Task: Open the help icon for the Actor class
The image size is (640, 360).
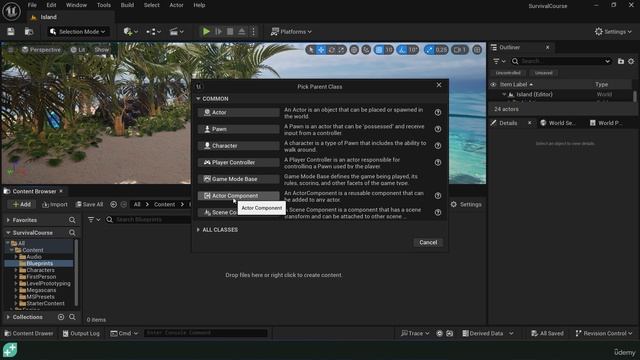Action: tap(438, 112)
